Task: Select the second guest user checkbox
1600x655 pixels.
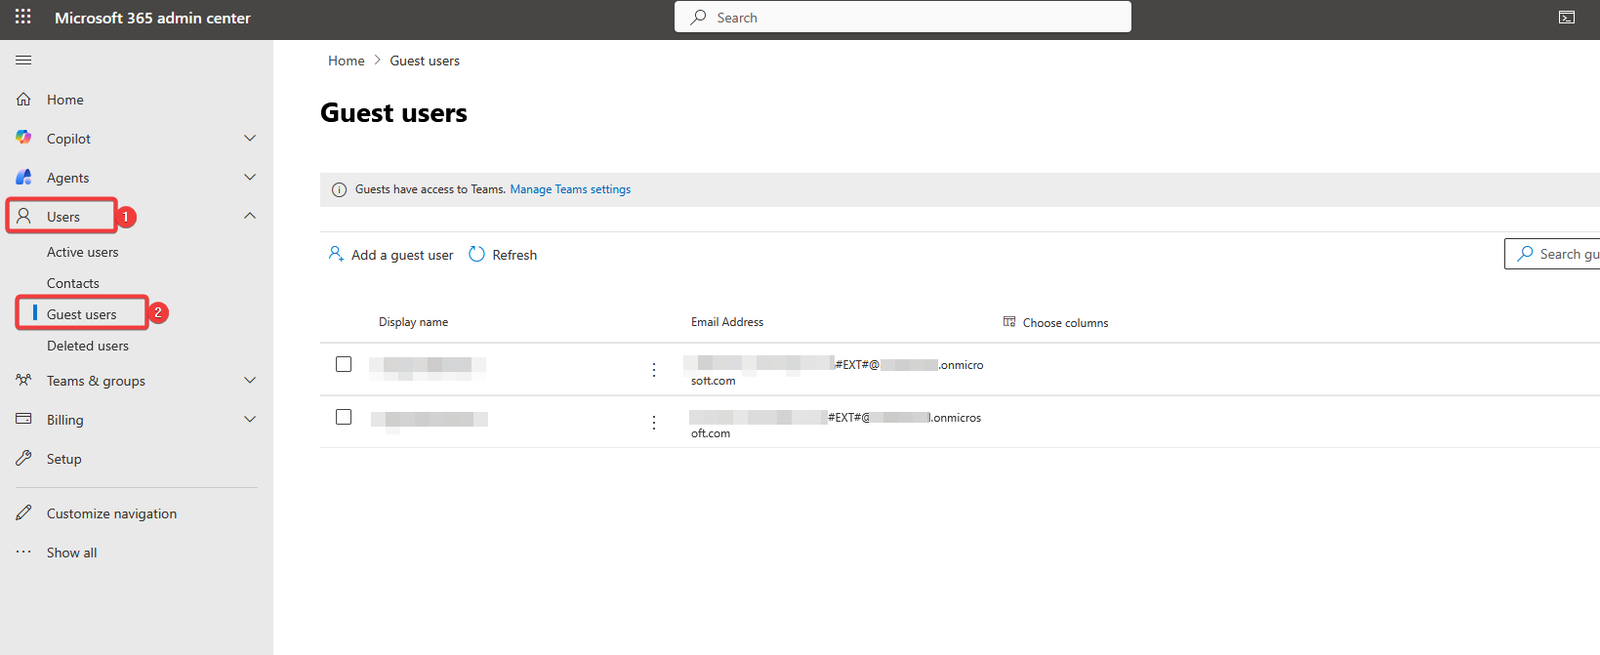Action: tap(344, 417)
